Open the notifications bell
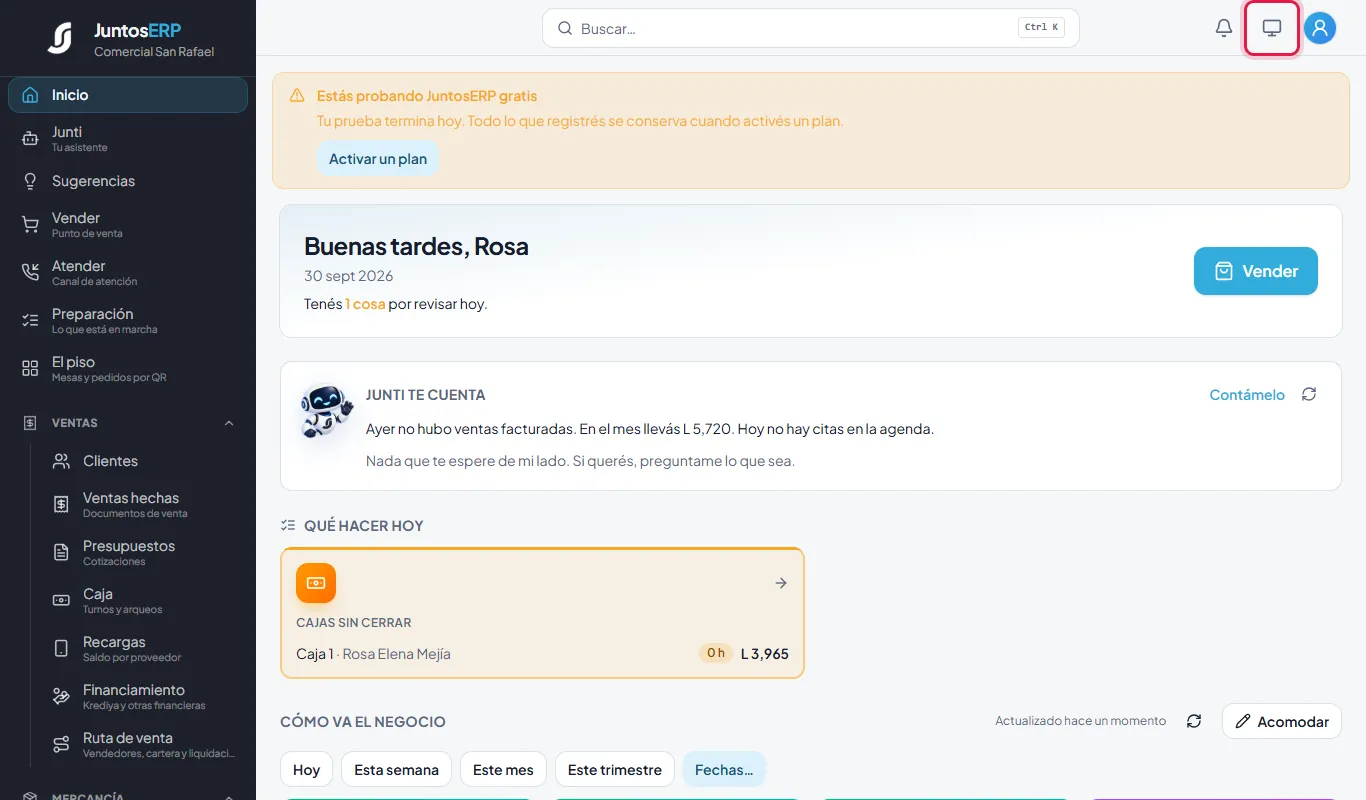Screen dimensions: 1366x800 point(1223,28)
